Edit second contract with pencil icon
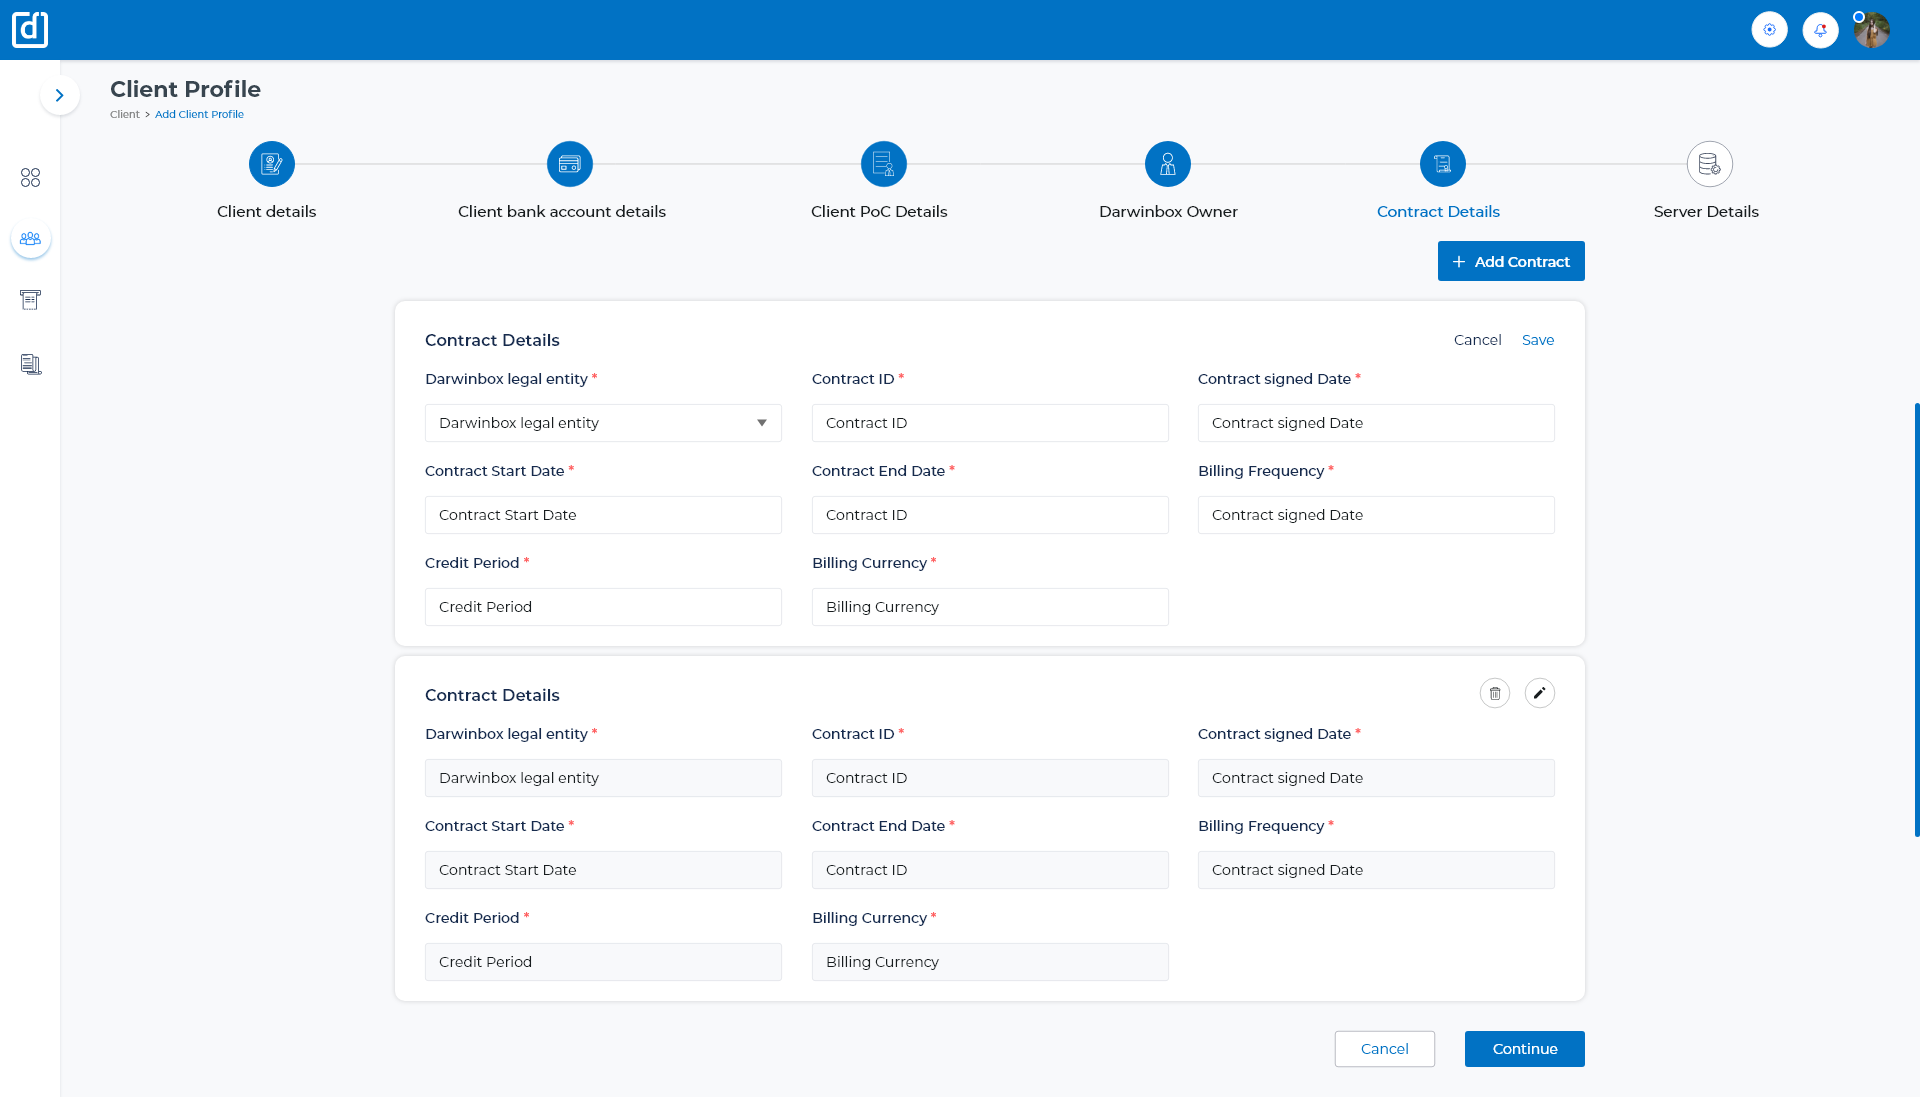This screenshot has width=1920, height=1097. (1540, 693)
